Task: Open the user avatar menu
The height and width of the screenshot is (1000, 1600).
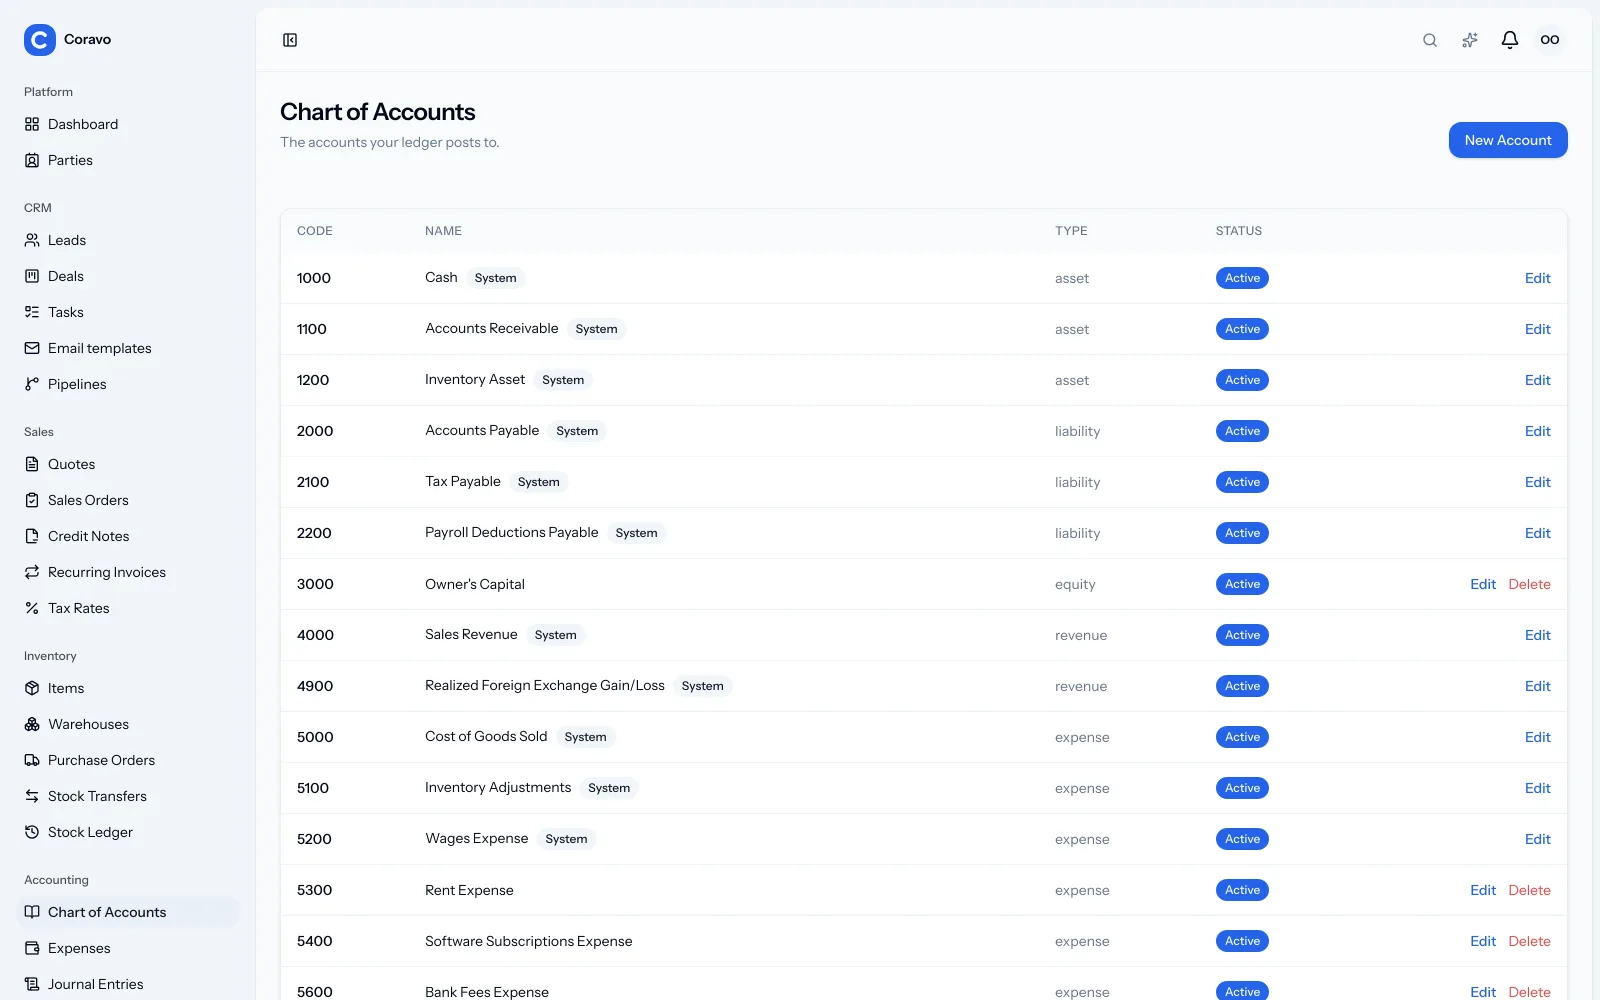Action: point(1550,40)
